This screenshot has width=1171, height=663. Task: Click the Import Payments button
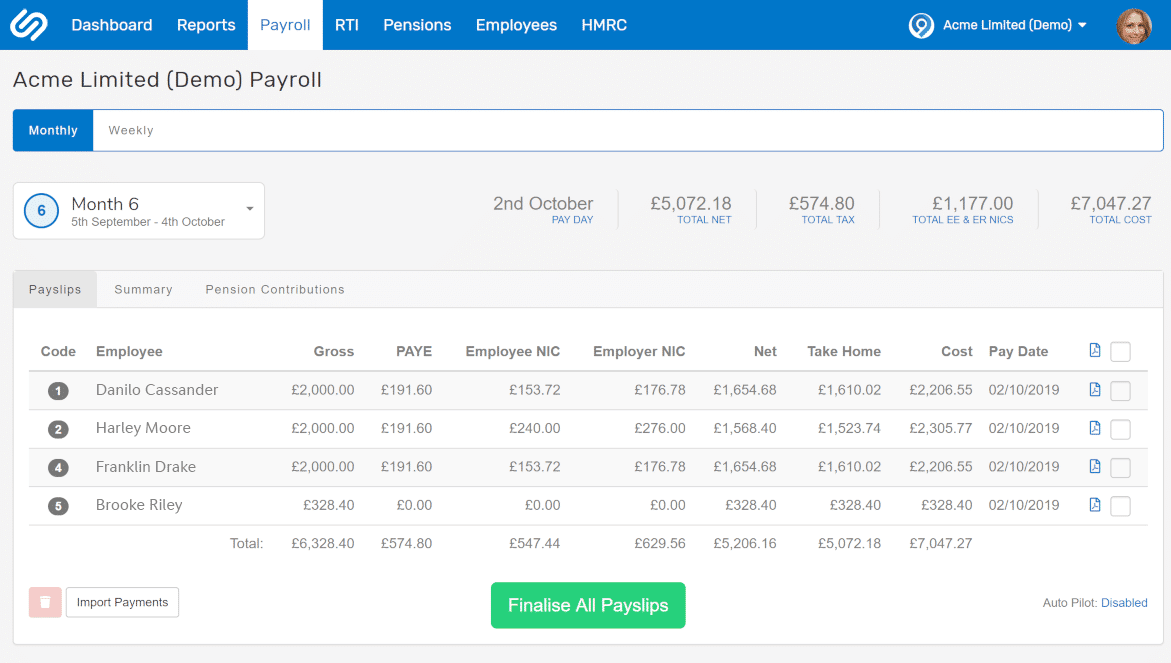[x=122, y=602]
